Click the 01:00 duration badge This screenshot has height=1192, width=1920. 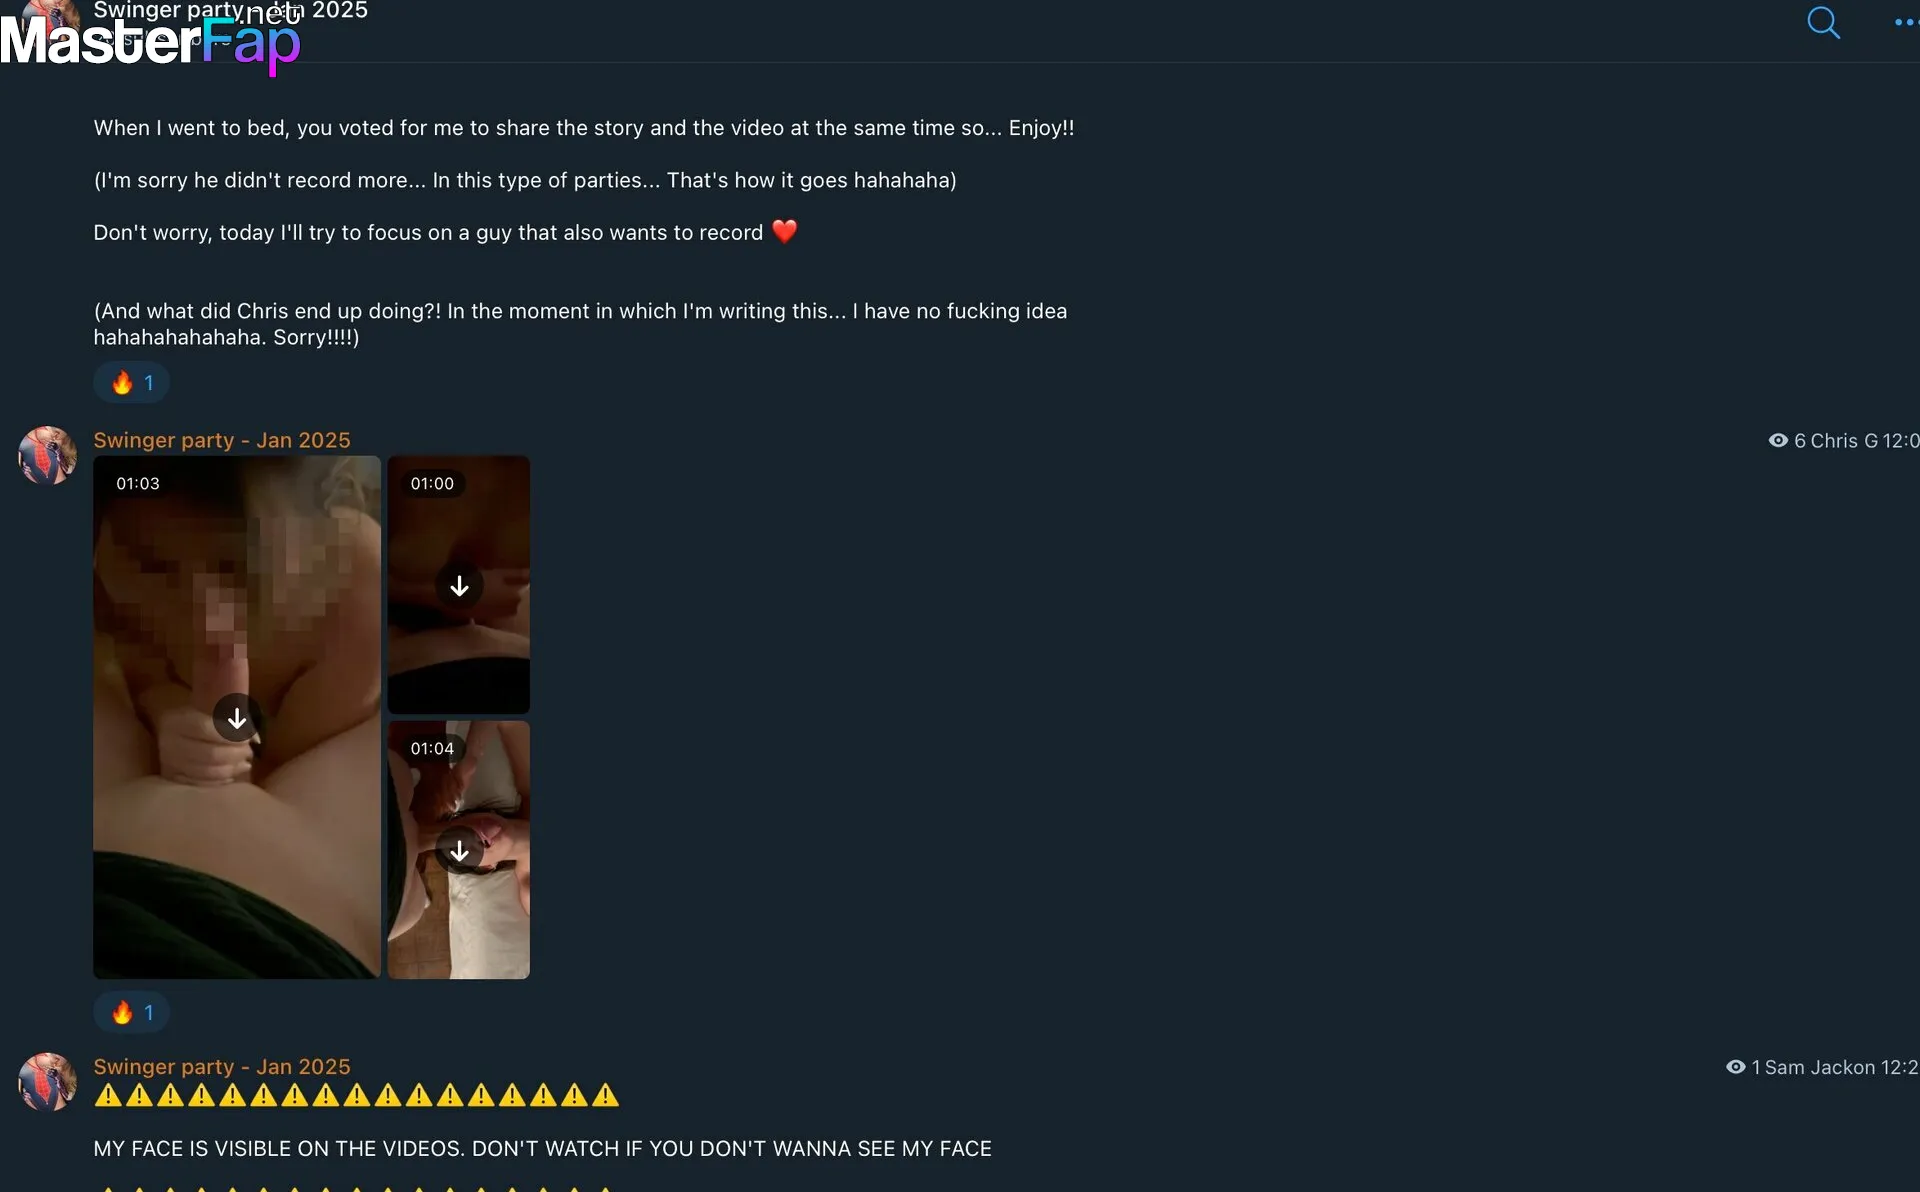(x=432, y=483)
